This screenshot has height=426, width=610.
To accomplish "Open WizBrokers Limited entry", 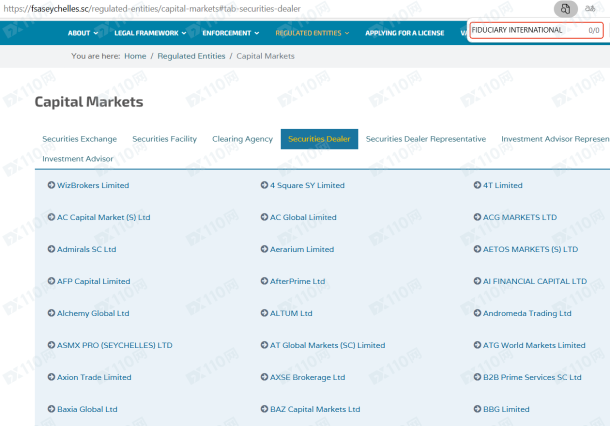I will click(x=93, y=185).
